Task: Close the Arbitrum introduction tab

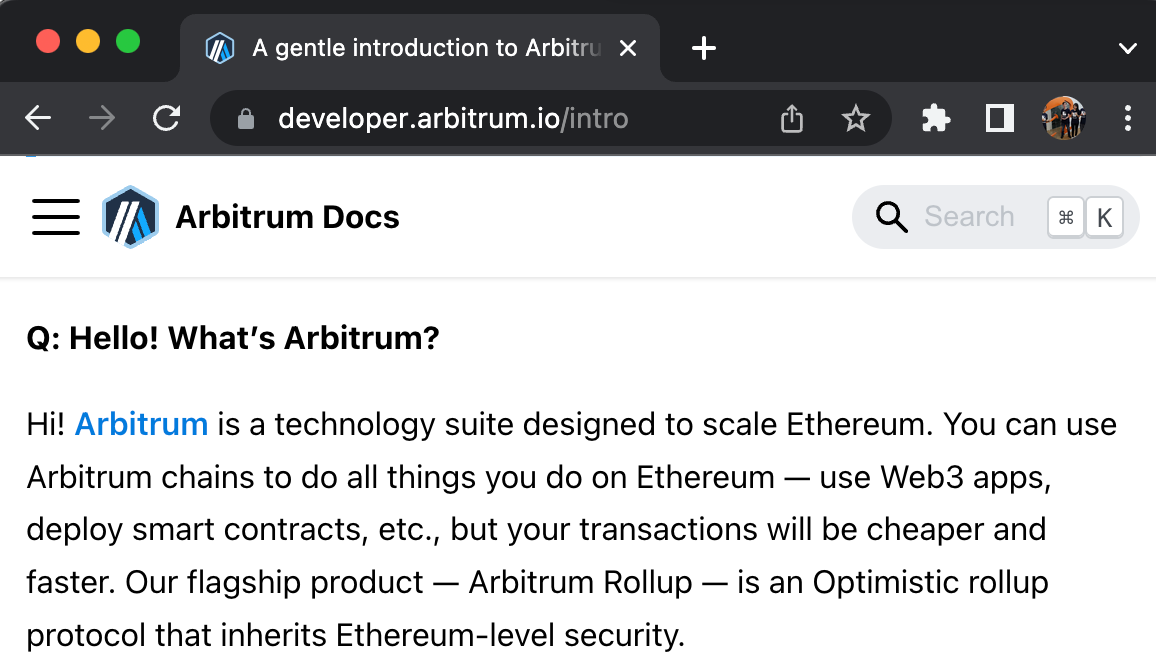Action: point(628,48)
